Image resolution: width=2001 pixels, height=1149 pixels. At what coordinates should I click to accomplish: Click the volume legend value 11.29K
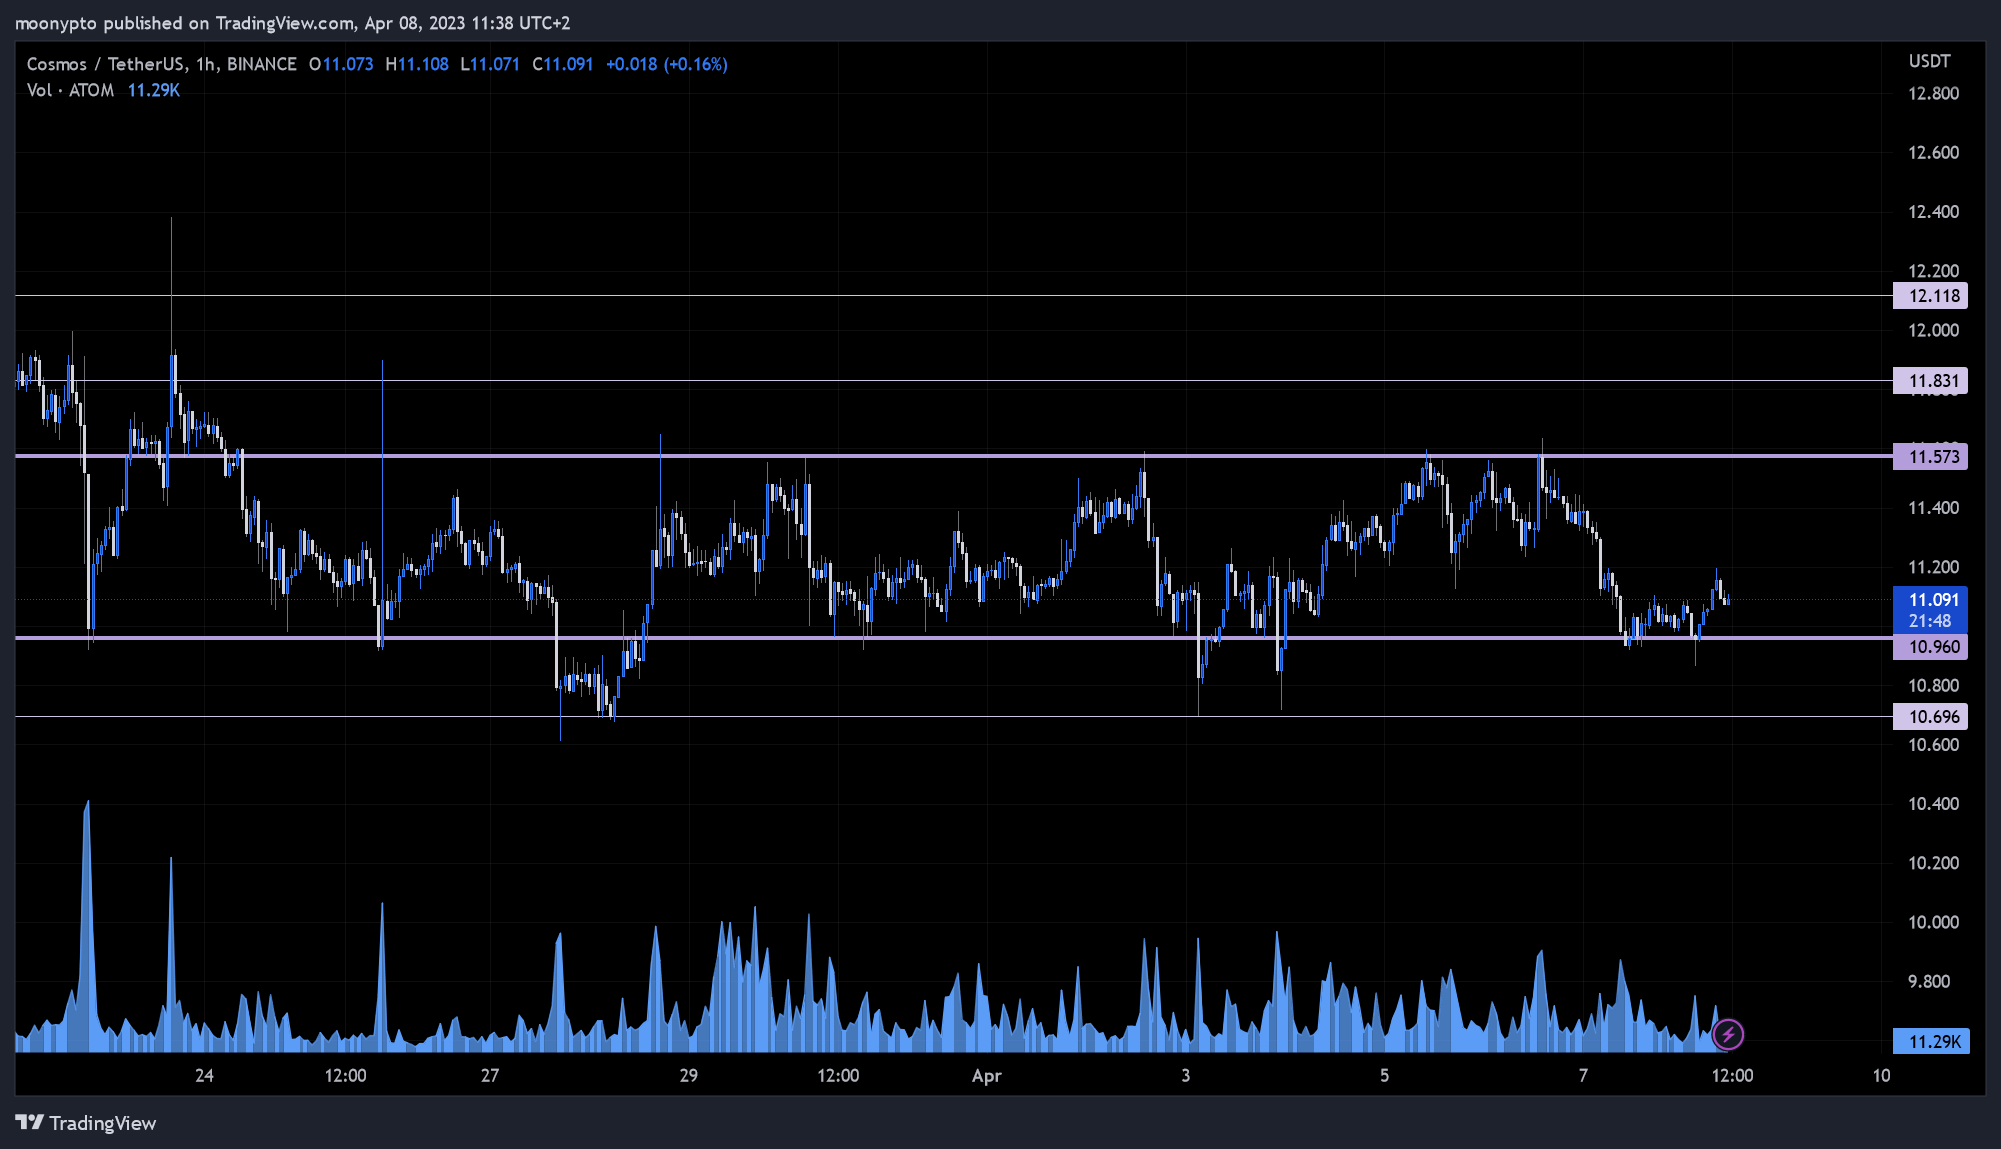(x=154, y=90)
